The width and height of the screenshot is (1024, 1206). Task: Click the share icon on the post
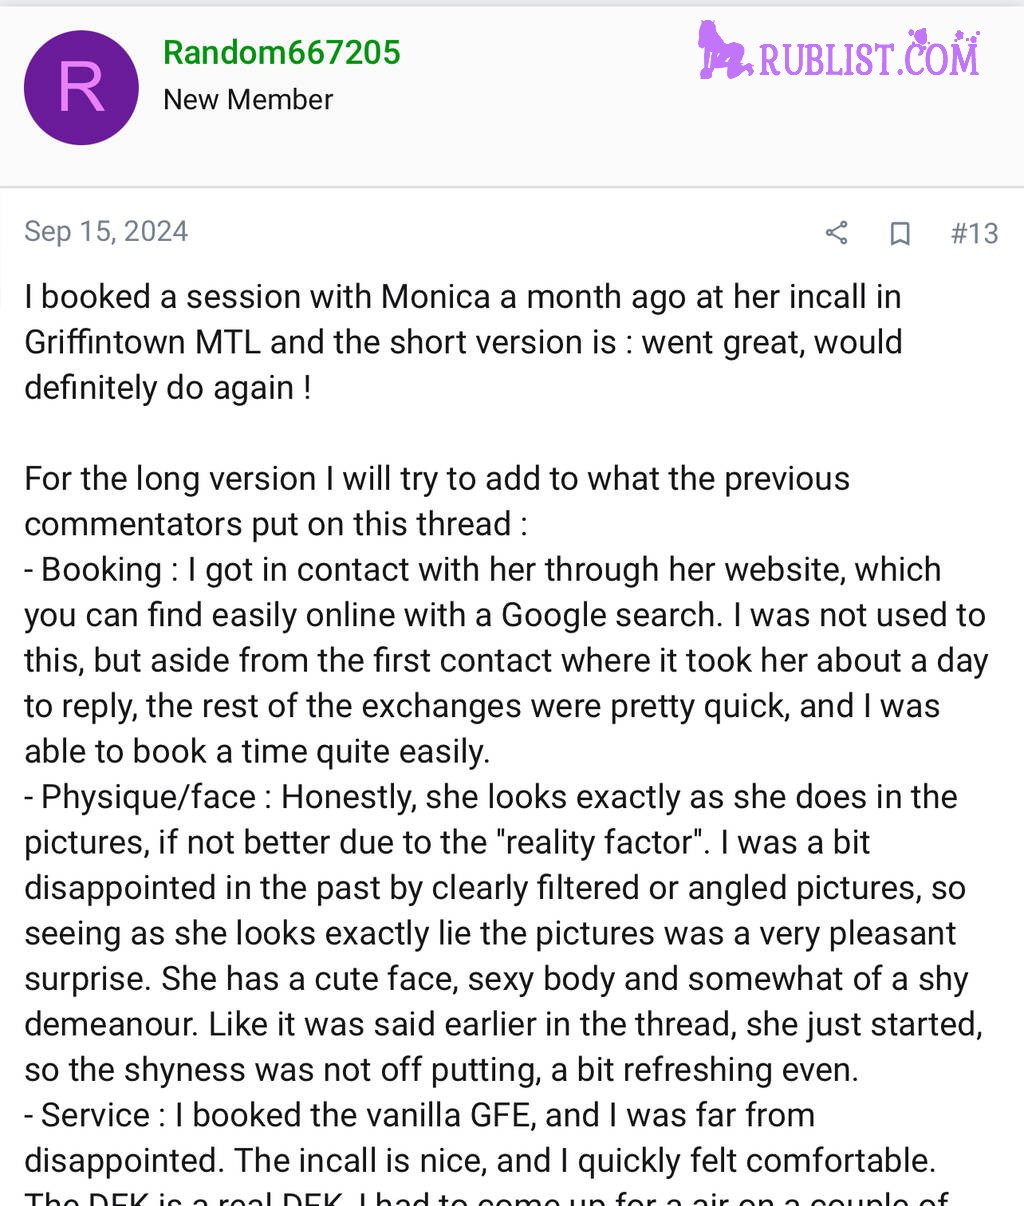pos(836,233)
